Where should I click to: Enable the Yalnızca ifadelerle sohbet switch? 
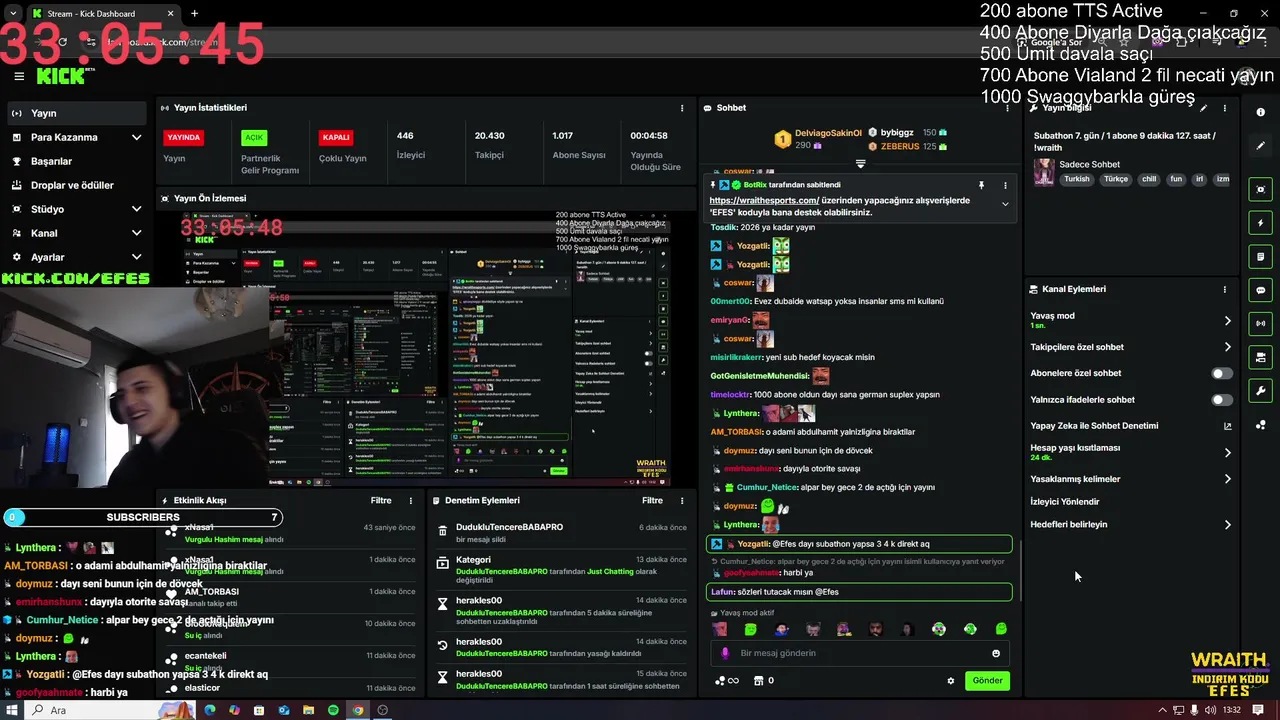pyautogui.click(x=1222, y=400)
